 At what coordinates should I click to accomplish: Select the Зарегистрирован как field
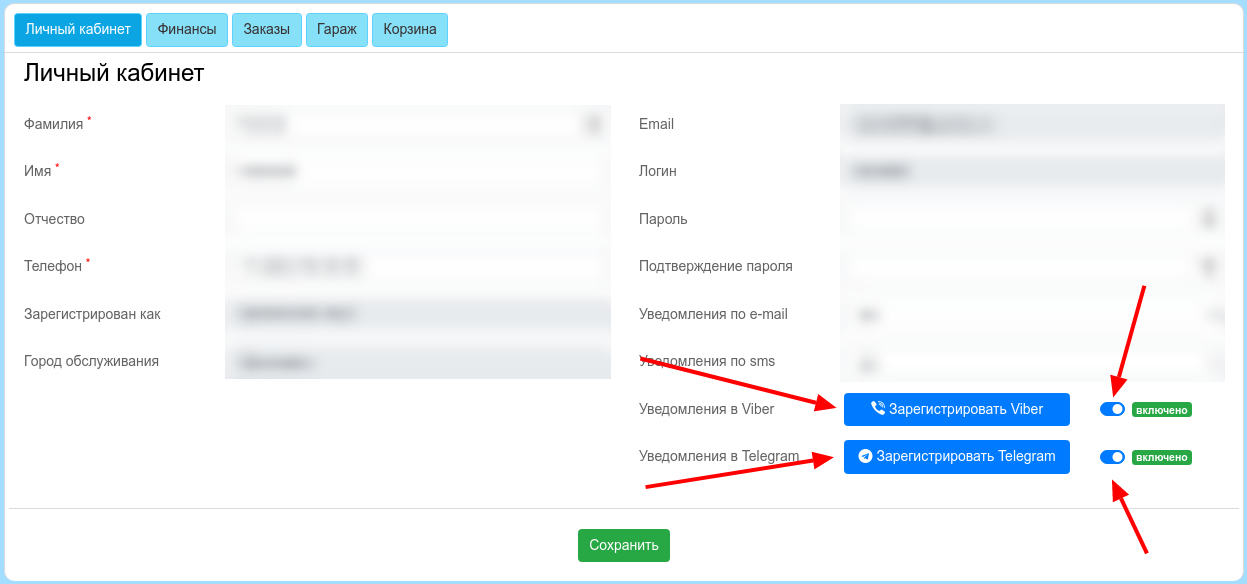click(418, 314)
